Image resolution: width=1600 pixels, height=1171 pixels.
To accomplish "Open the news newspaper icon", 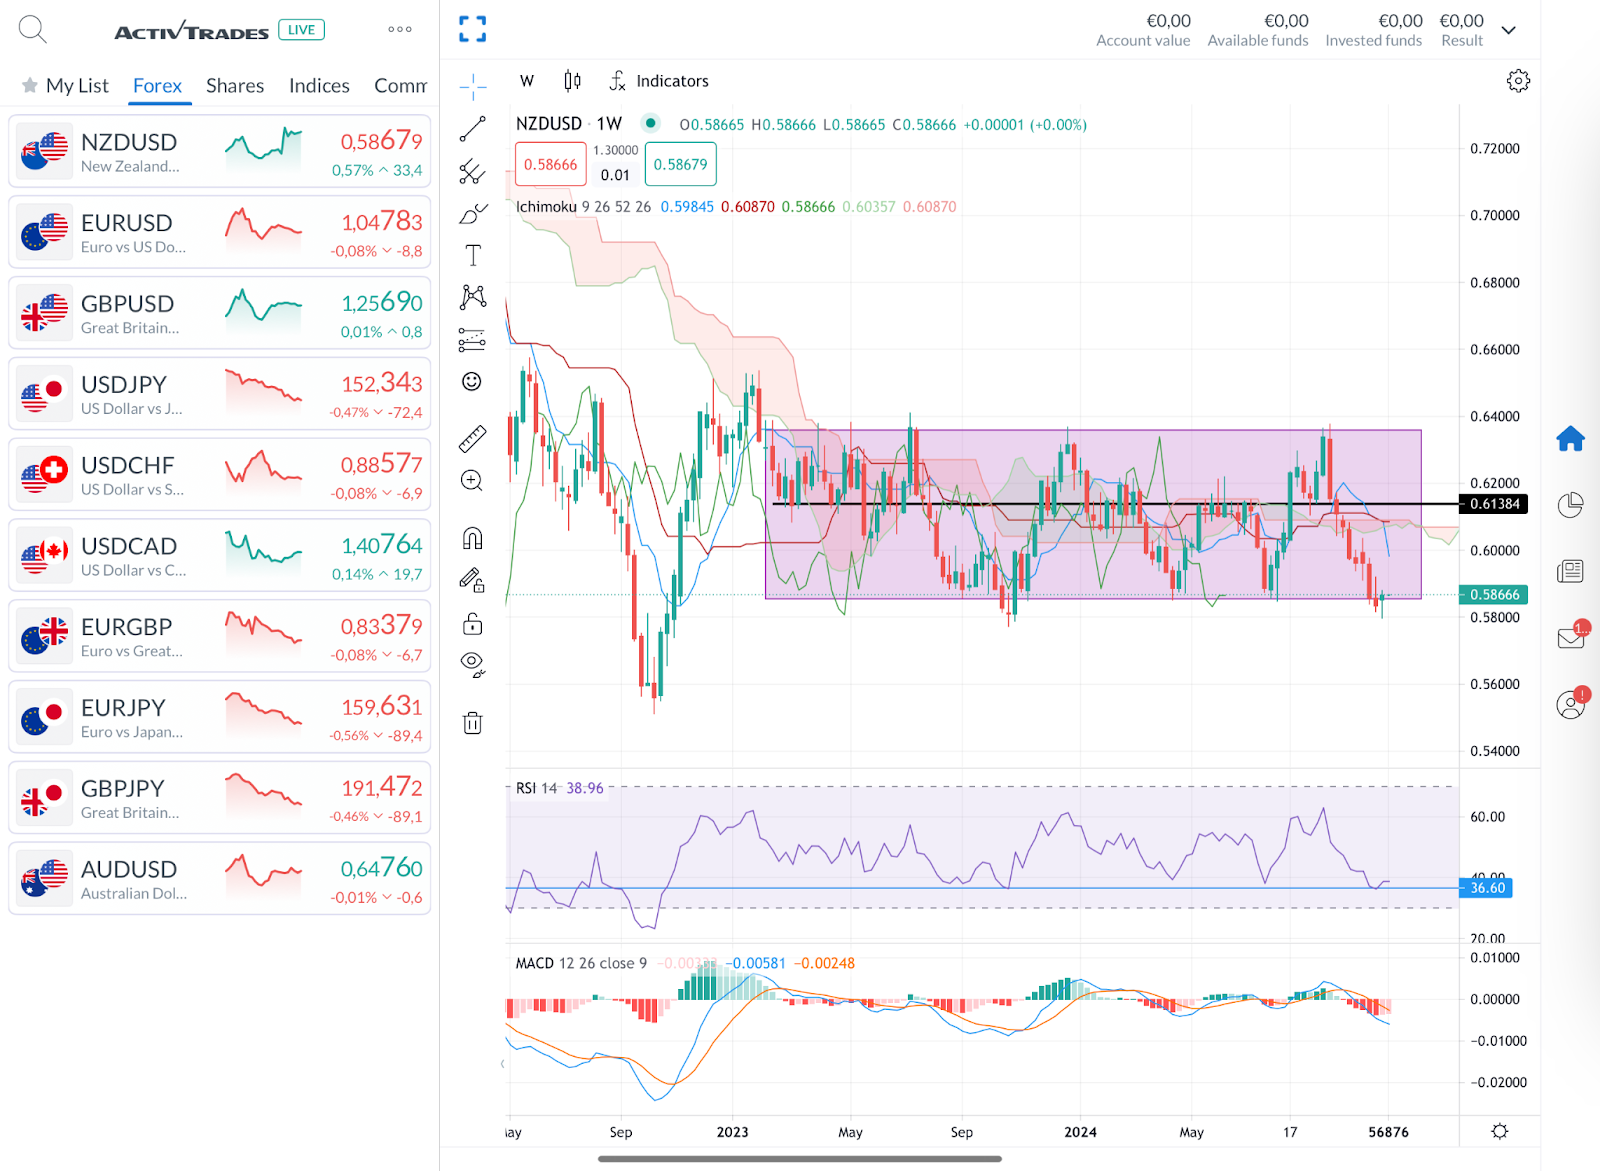I will 1570,571.
